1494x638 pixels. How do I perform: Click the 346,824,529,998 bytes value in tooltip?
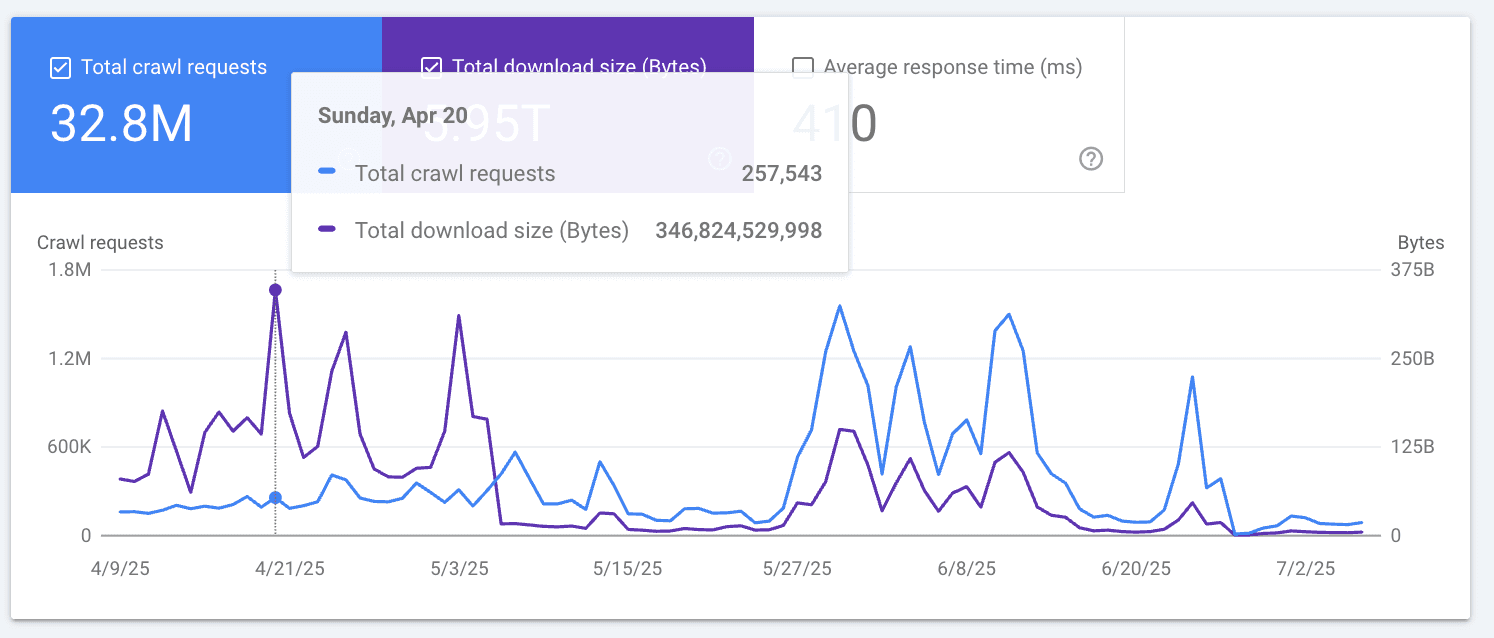point(737,230)
